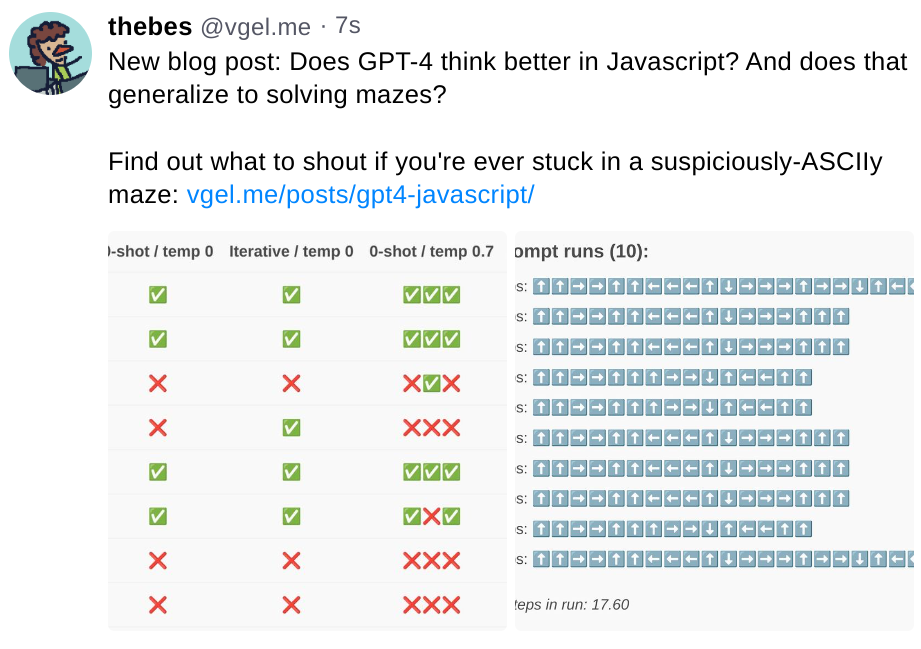Click the "teps in run: 17.60" caption
This screenshot has width=921, height=649.
(x=571, y=604)
